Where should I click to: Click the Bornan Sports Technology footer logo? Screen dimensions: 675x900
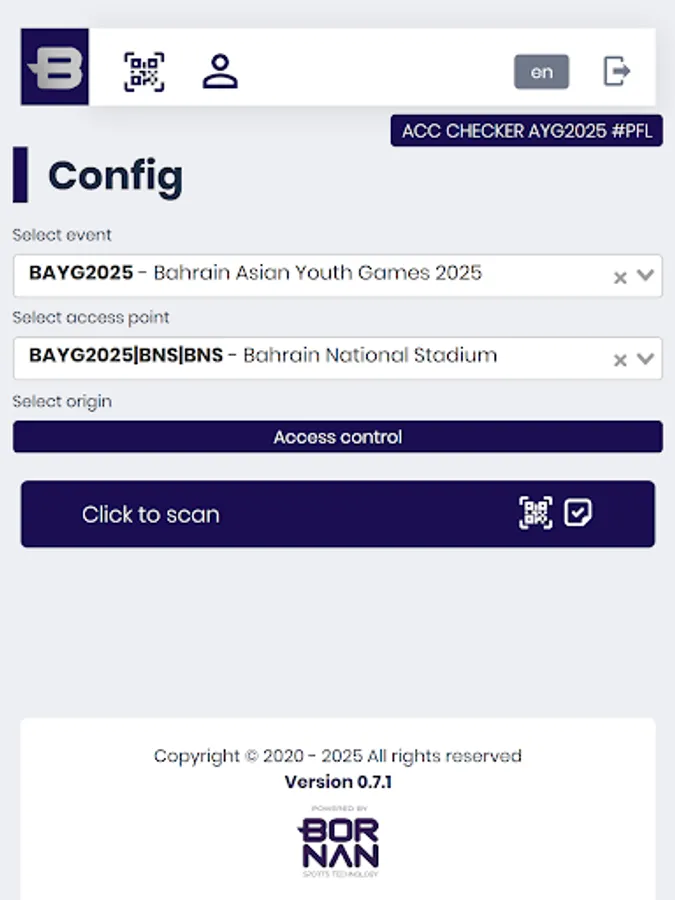click(x=338, y=842)
